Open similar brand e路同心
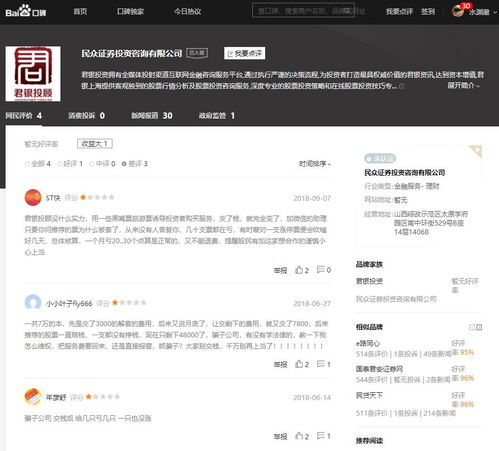Viewport: 499px width, 451px height. [x=368, y=343]
